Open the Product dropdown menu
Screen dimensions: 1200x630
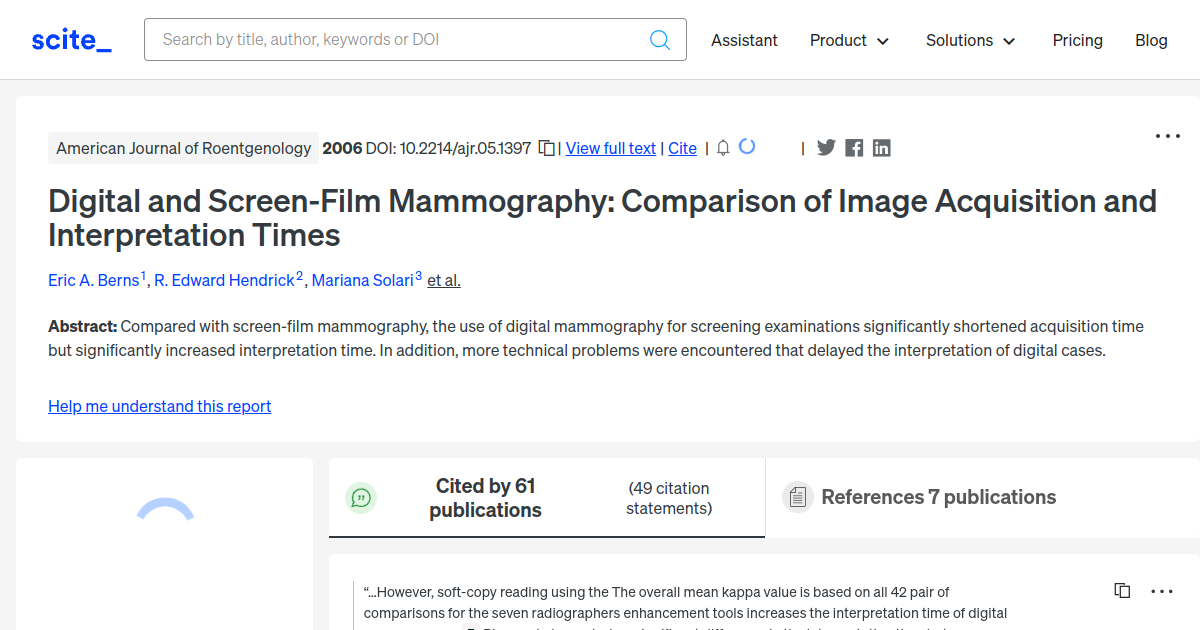pyautogui.click(x=849, y=41)
